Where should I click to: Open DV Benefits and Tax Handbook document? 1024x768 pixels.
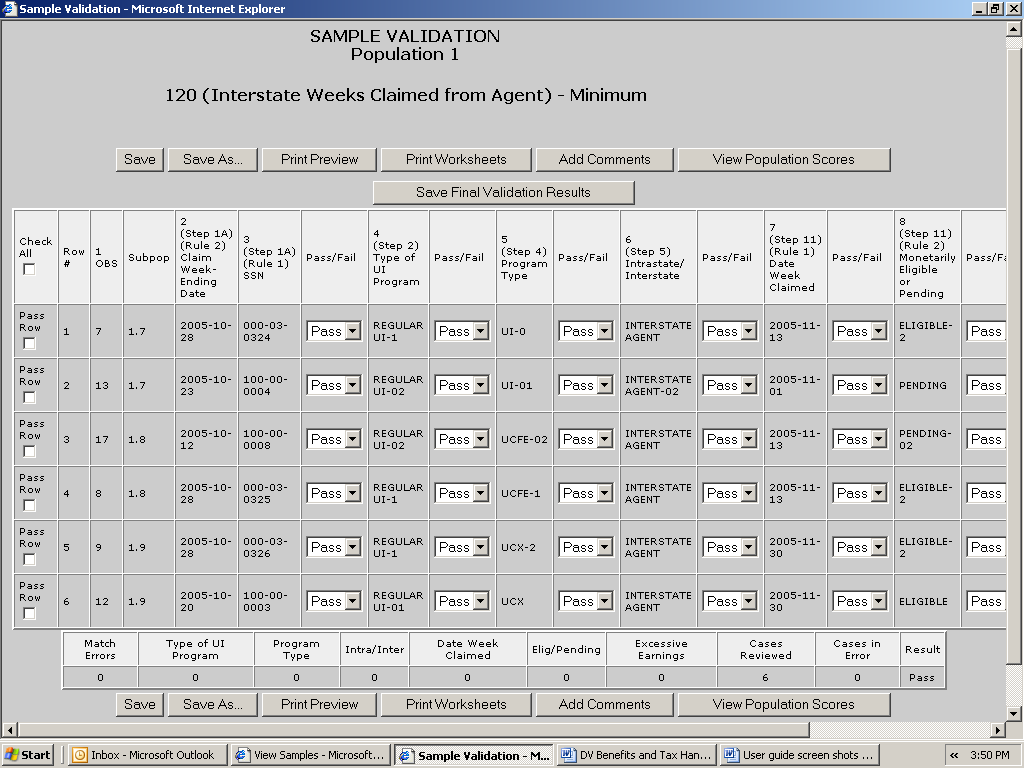click(635, 755)
